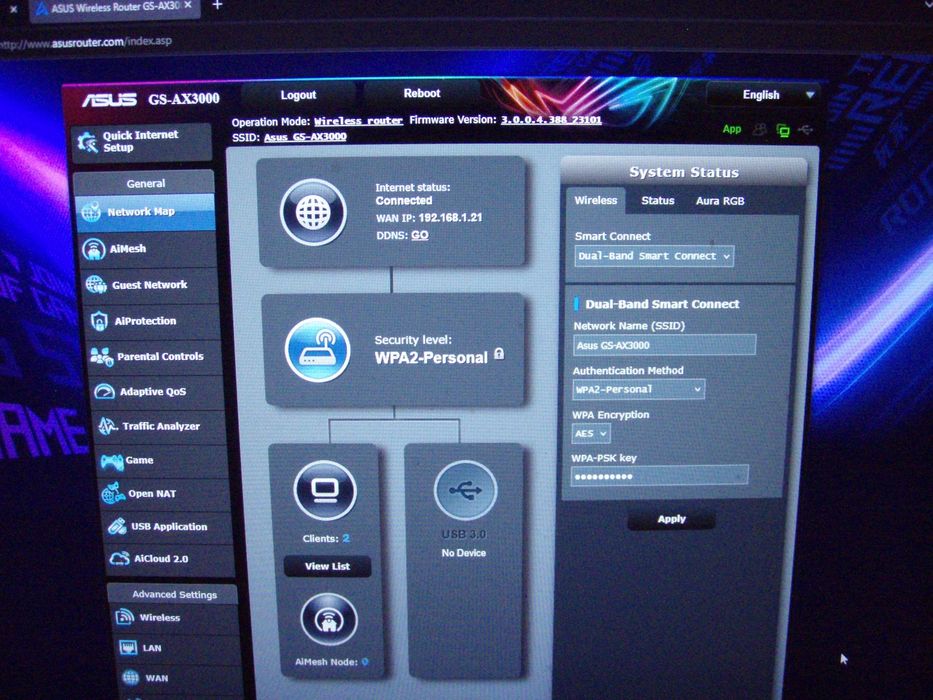Viewport: 933px width, 700px height.
Task: Open LAN advanced settings icon
Action: click(x=129, y=648)
